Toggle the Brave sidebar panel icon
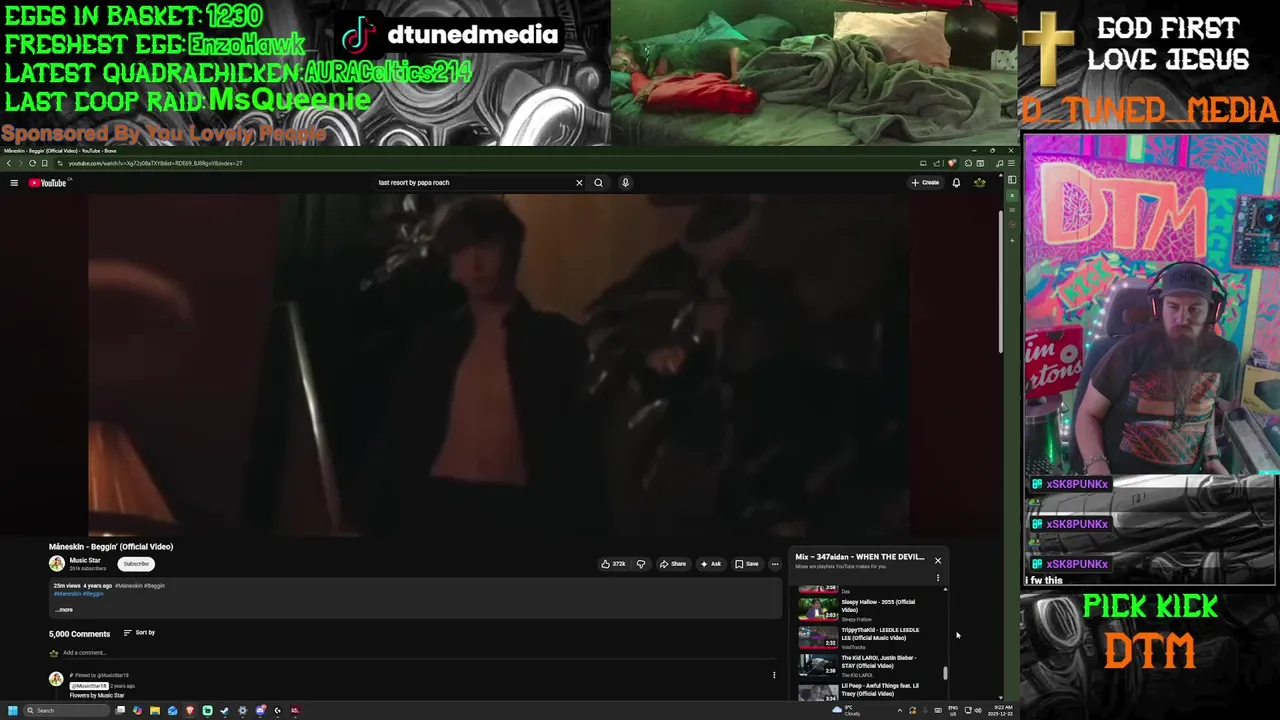 click(x=1012, y=180)
